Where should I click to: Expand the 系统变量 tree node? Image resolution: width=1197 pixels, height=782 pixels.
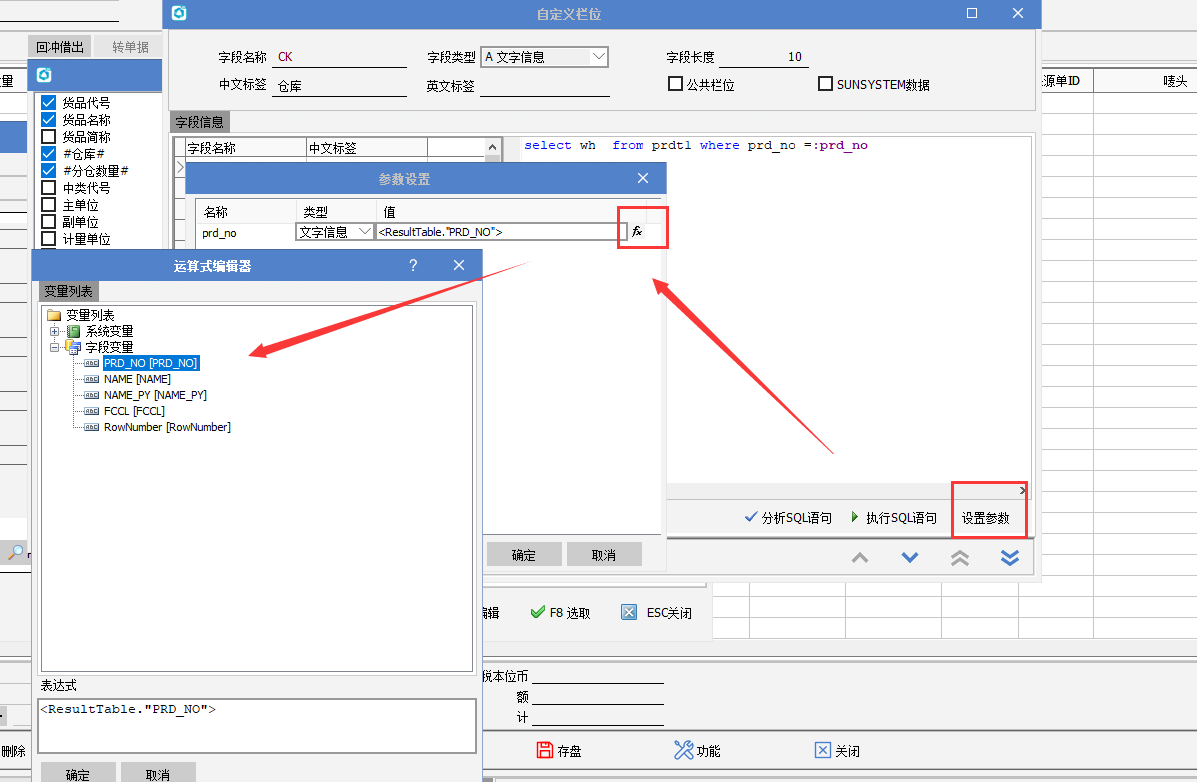(55, 331)
